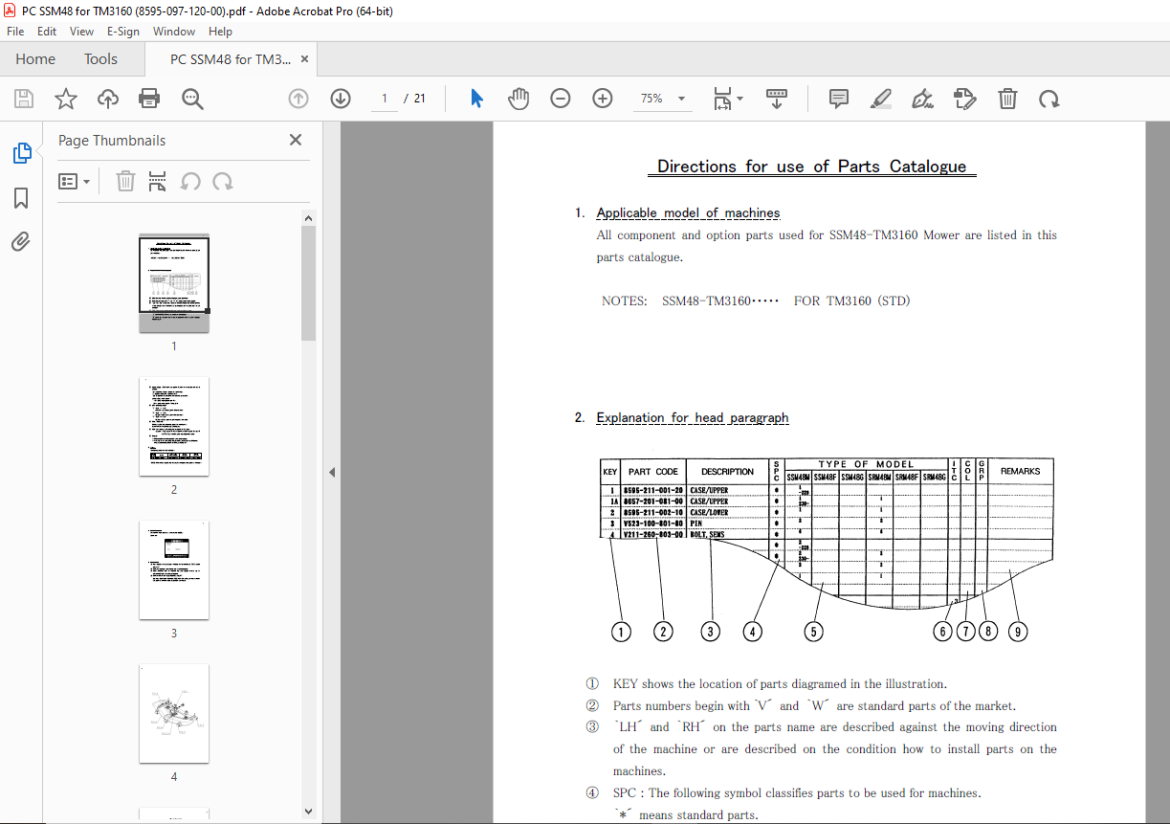Select page 3 thumbnail
Image resolution: width=1170 pixels, height=824 pixels.
coord(174,570)
